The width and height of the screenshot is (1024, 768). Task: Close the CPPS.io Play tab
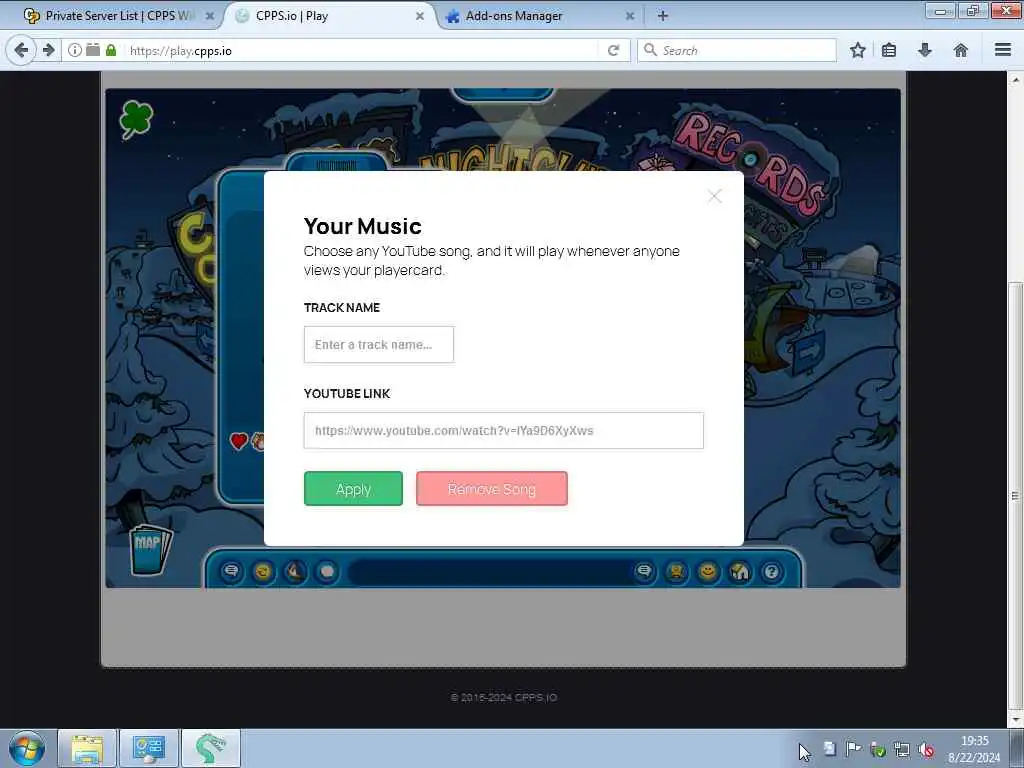click(420, 16)
